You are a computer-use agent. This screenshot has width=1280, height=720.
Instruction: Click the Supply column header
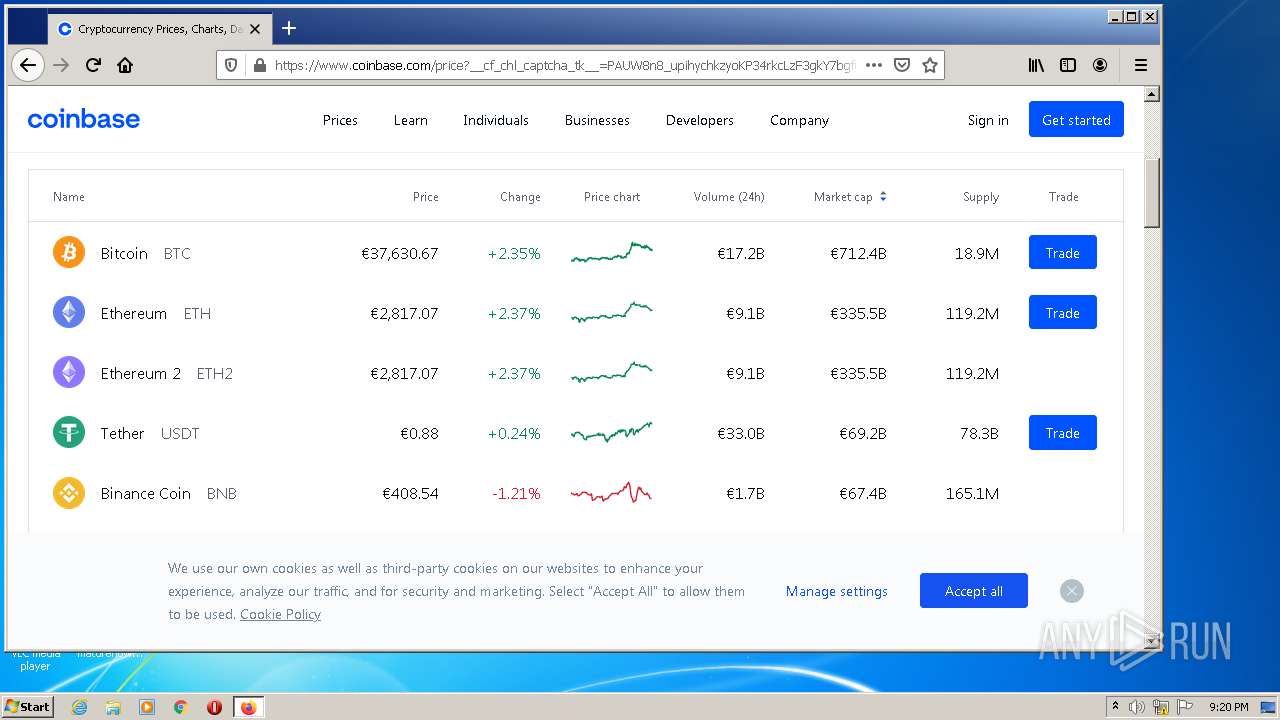pos(981,197)
